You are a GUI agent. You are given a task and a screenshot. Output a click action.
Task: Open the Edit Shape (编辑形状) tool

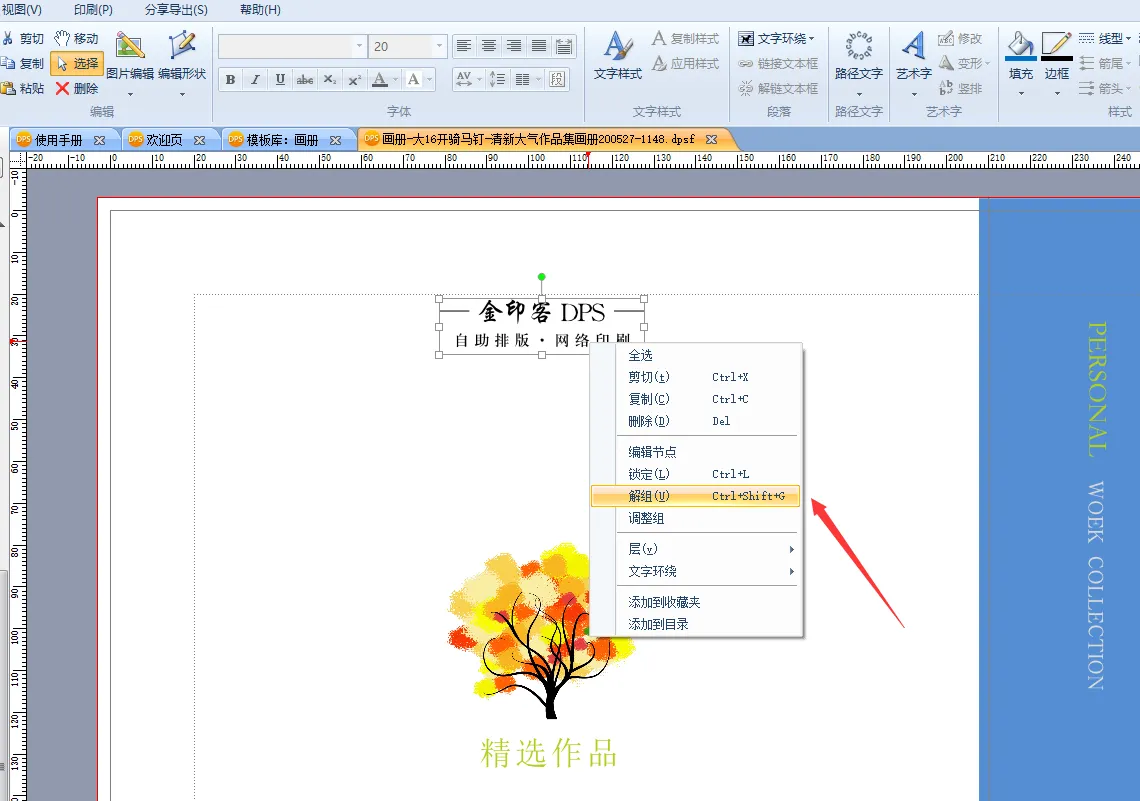(182, 64)
